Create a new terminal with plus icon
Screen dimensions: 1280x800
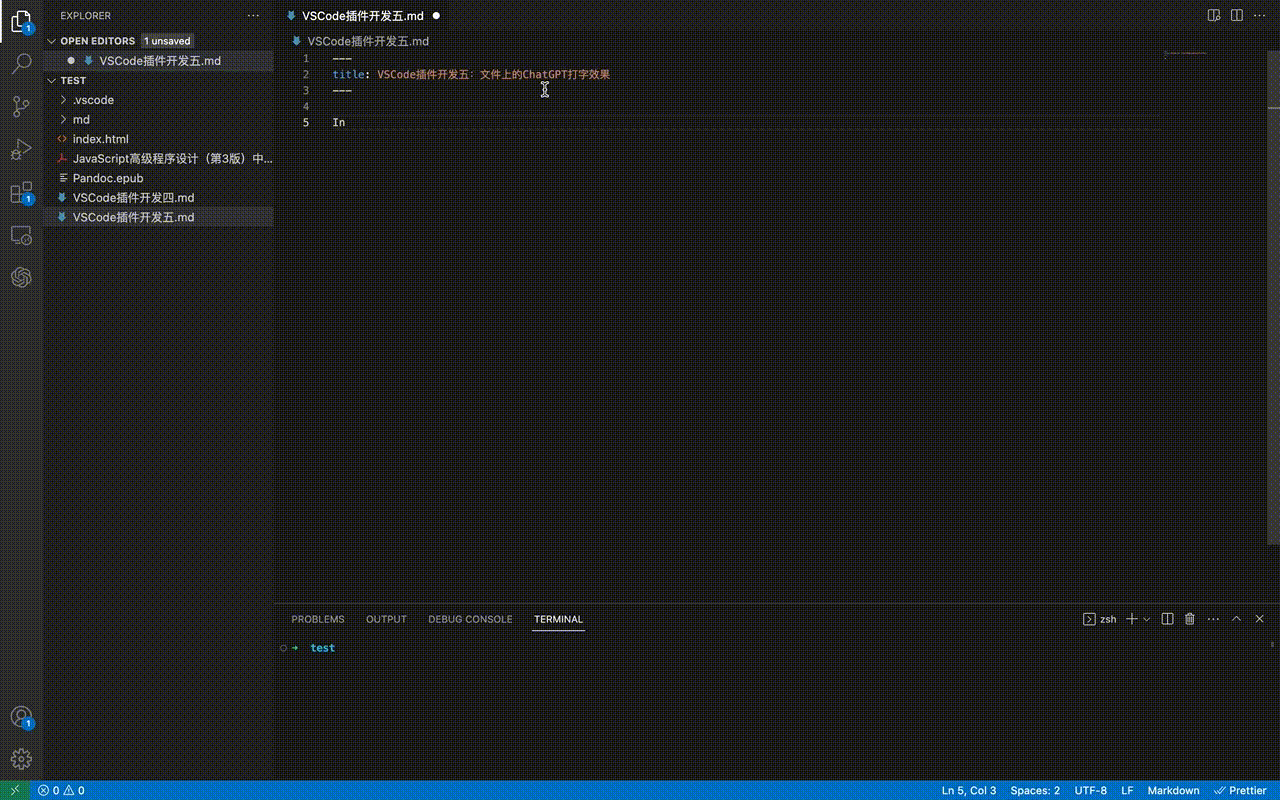click(1132, 619)
